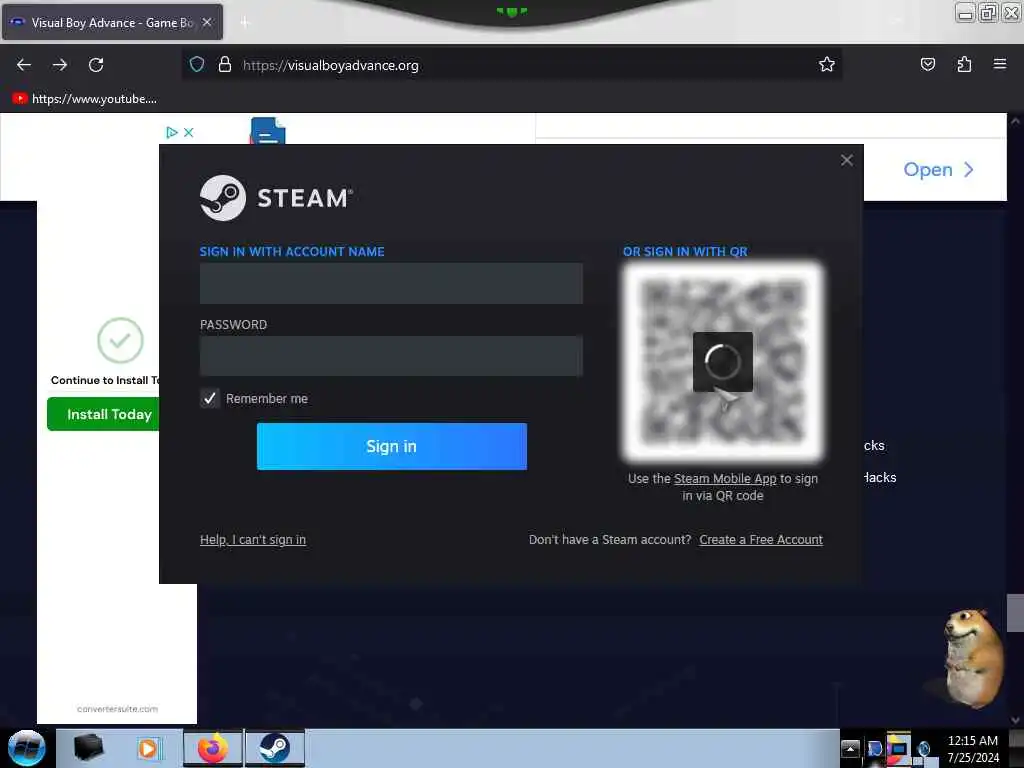Click the page vertical scrollbar thumb

pos(1015,613)
